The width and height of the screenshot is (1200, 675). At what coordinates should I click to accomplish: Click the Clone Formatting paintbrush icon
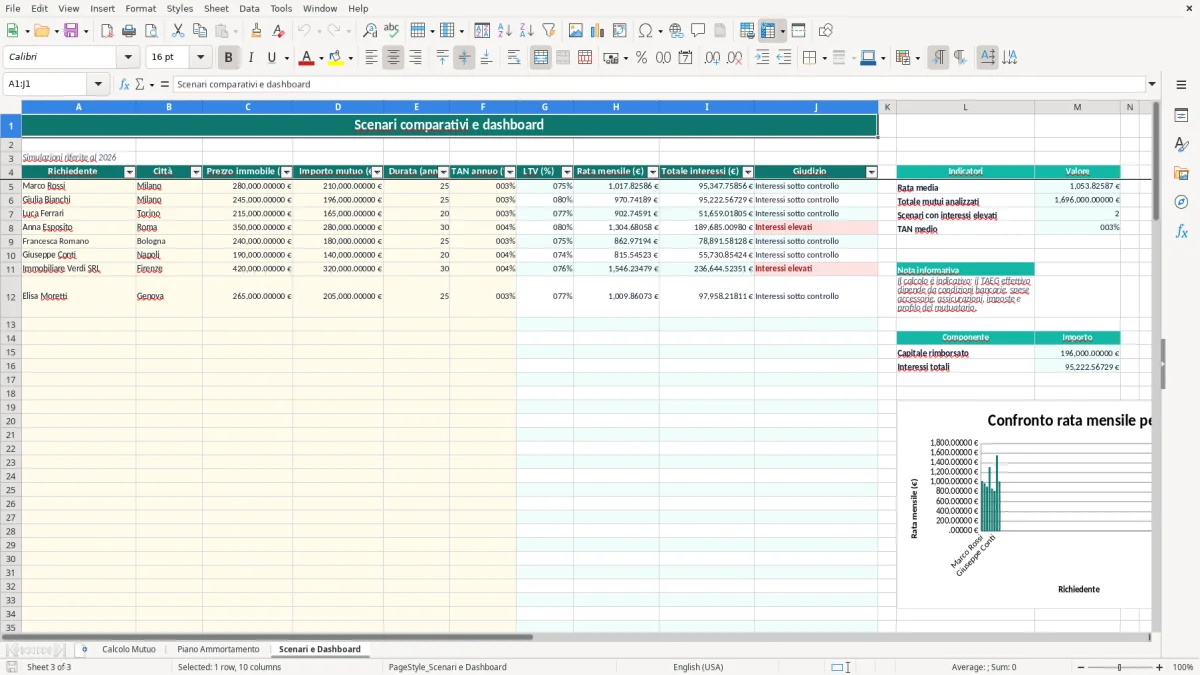coord(256,31)
